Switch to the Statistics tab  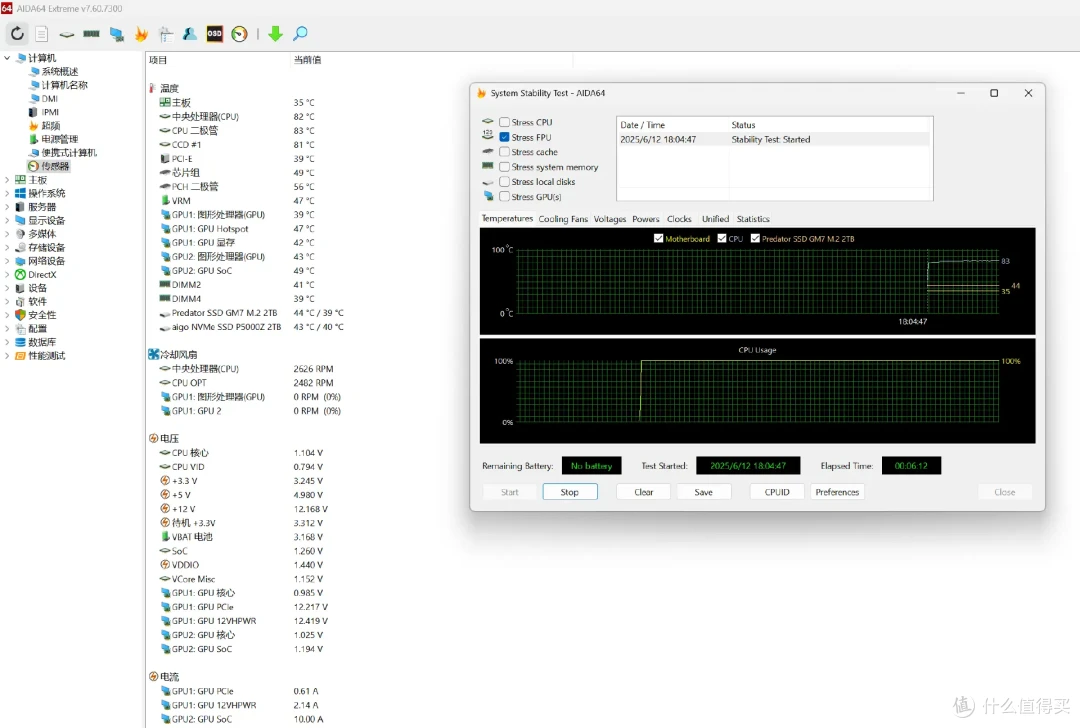(753, 219)
